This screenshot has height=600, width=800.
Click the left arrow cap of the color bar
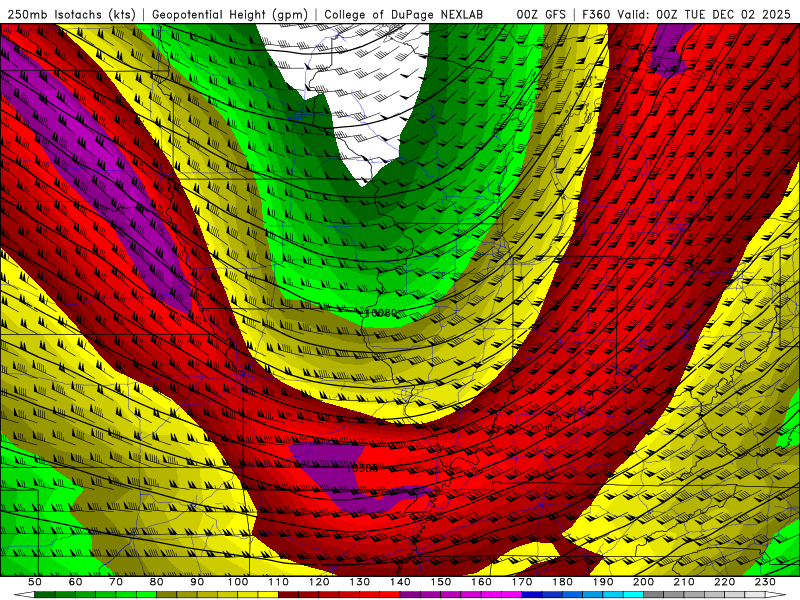point(24,594)
